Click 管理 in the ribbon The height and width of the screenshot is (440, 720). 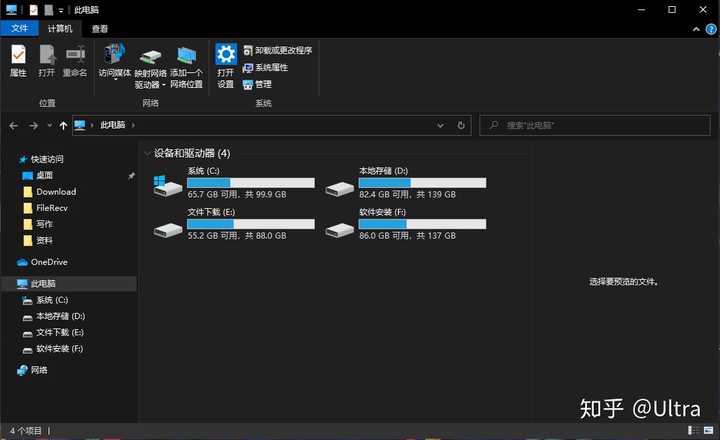tap(257, 84)
